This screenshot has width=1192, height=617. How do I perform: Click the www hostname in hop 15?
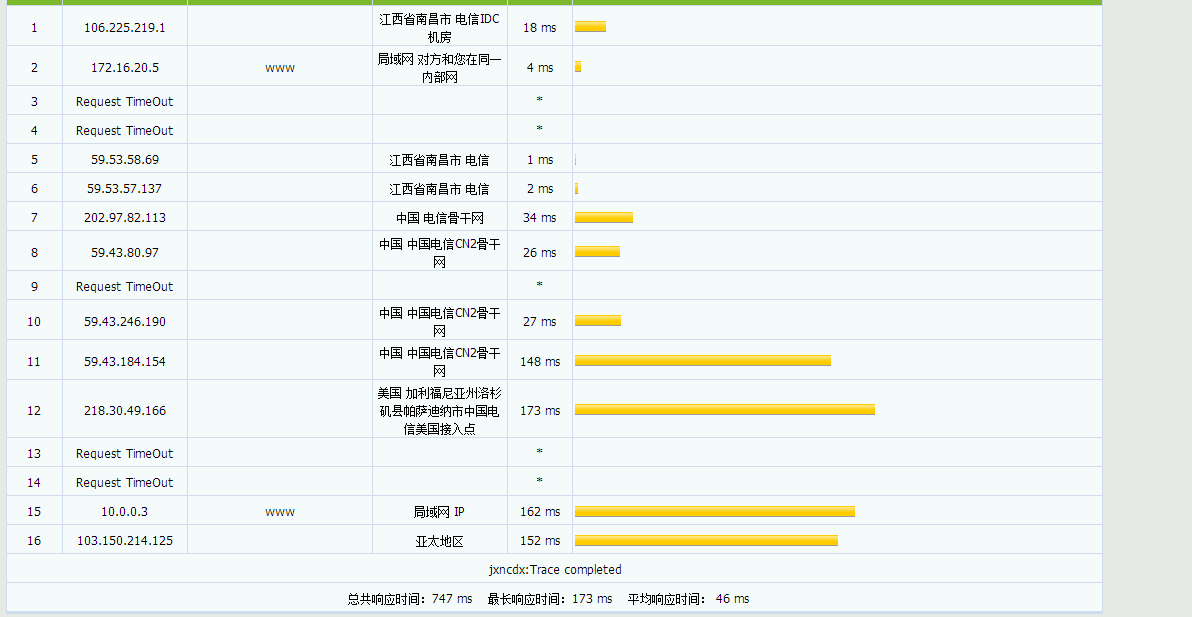pyautogui.click(x=280, y=511)
